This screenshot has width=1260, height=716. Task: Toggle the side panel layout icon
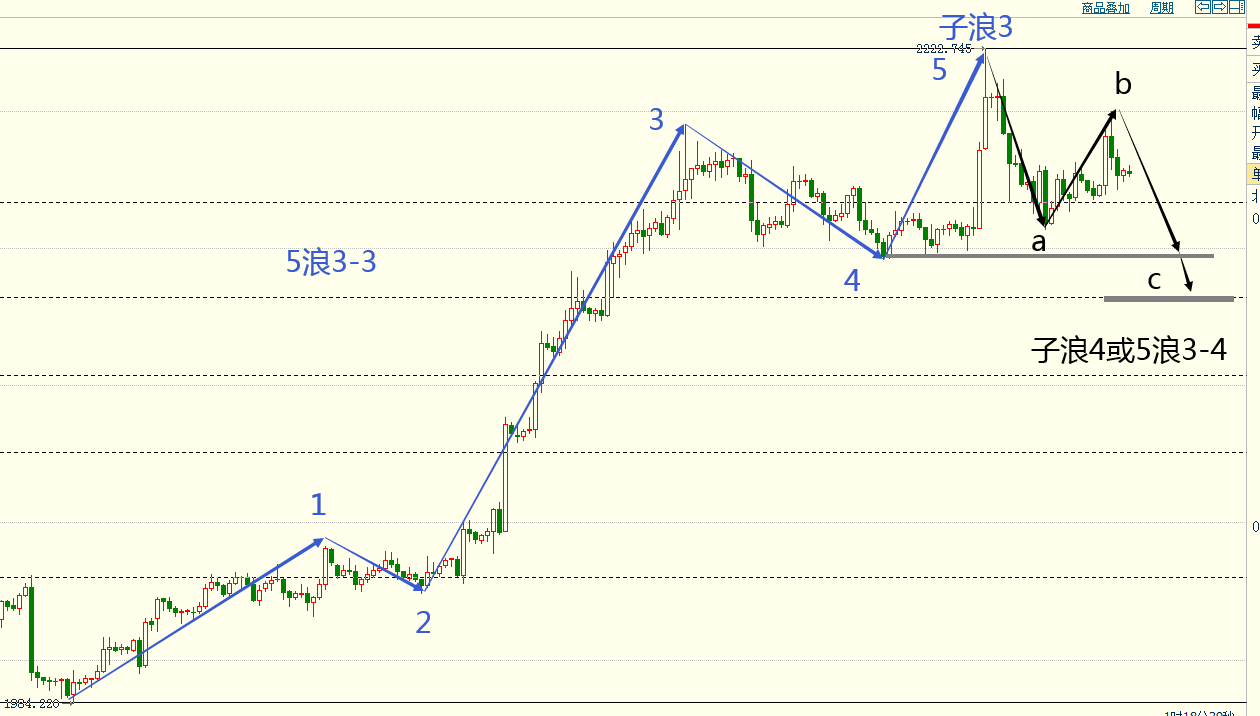(x=1235, y=7)
